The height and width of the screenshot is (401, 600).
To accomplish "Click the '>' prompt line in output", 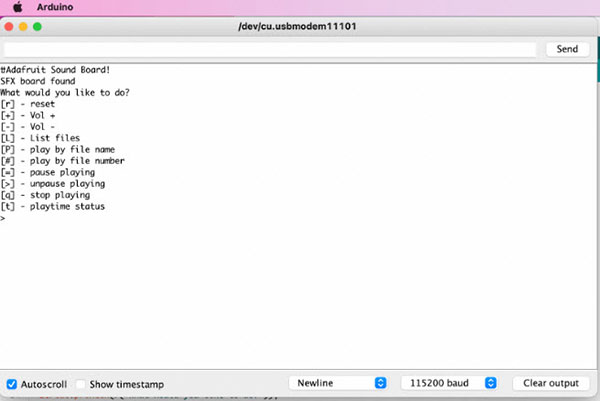I will pos(3,218).
